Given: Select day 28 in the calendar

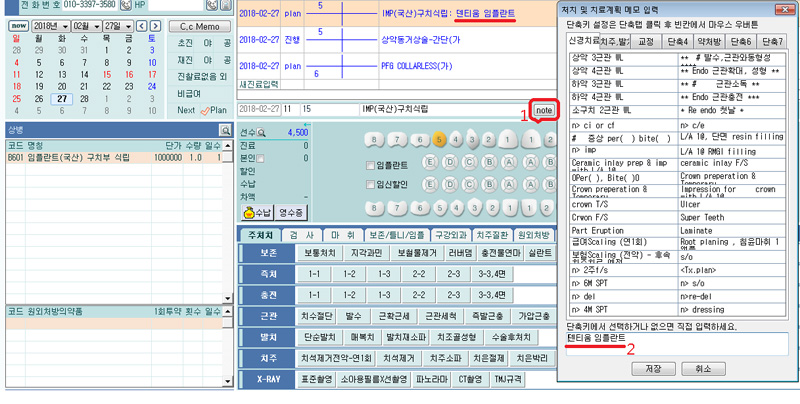Looking at the screenshot, I should (85, 99).
